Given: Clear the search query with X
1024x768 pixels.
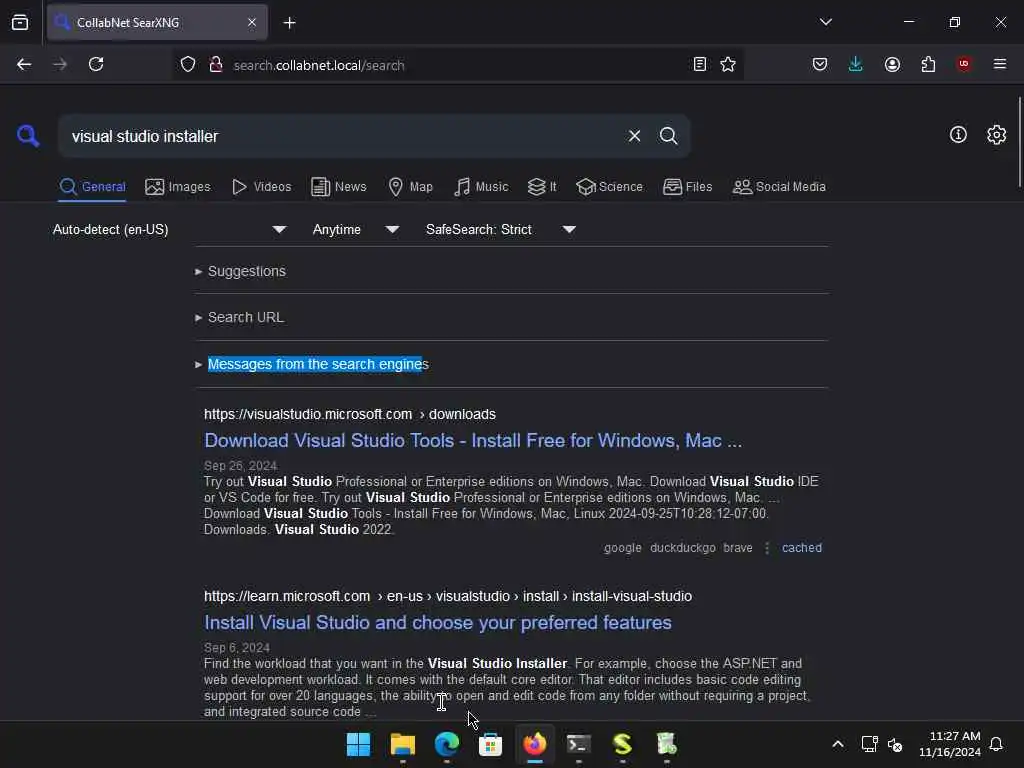Looking at the screenshot, I should click(634, 136).
